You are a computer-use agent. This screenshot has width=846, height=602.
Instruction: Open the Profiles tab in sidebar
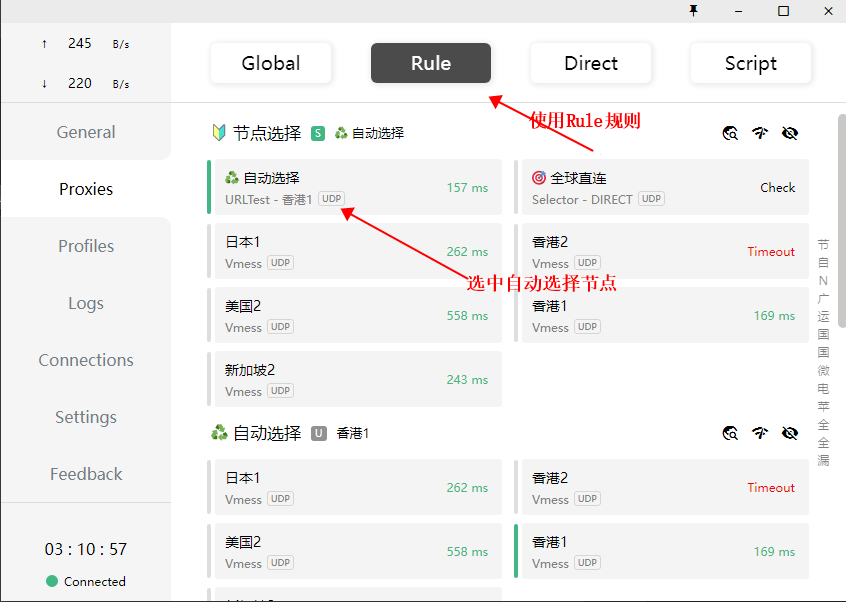[86, 246]
